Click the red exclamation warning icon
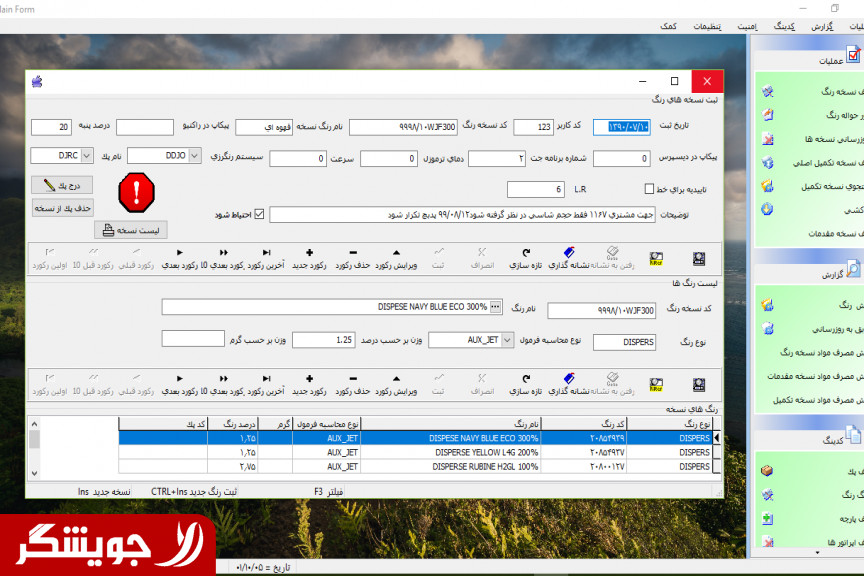Image resolution: width=864 pixels, height=576 pixels. pos(136,191)
